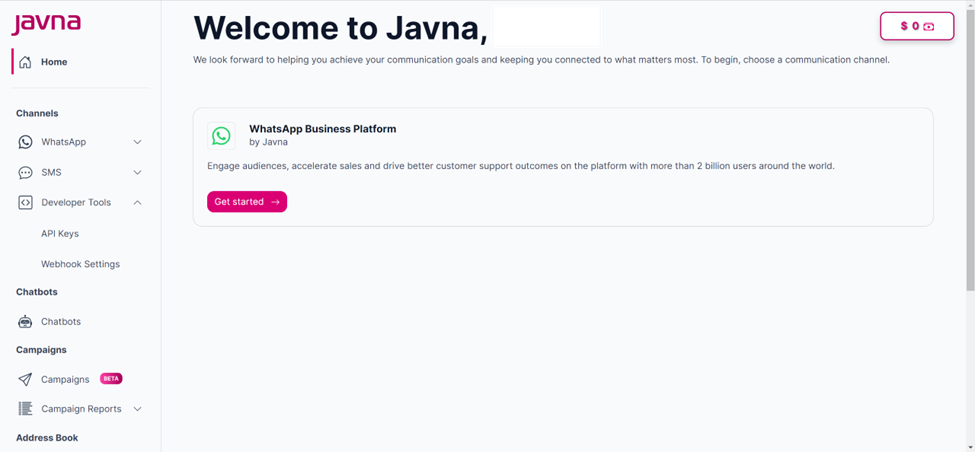Click the WhatsApp sidebar icon
Screen dimensions: 975x452
(x=25, y=142)
